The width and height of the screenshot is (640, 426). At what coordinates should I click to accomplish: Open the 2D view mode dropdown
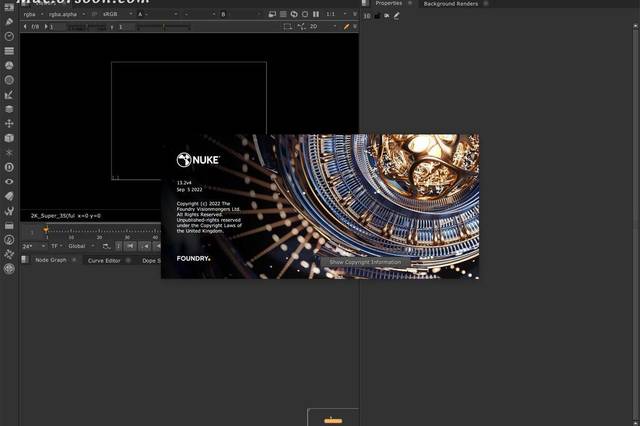[x=323, y=27]
